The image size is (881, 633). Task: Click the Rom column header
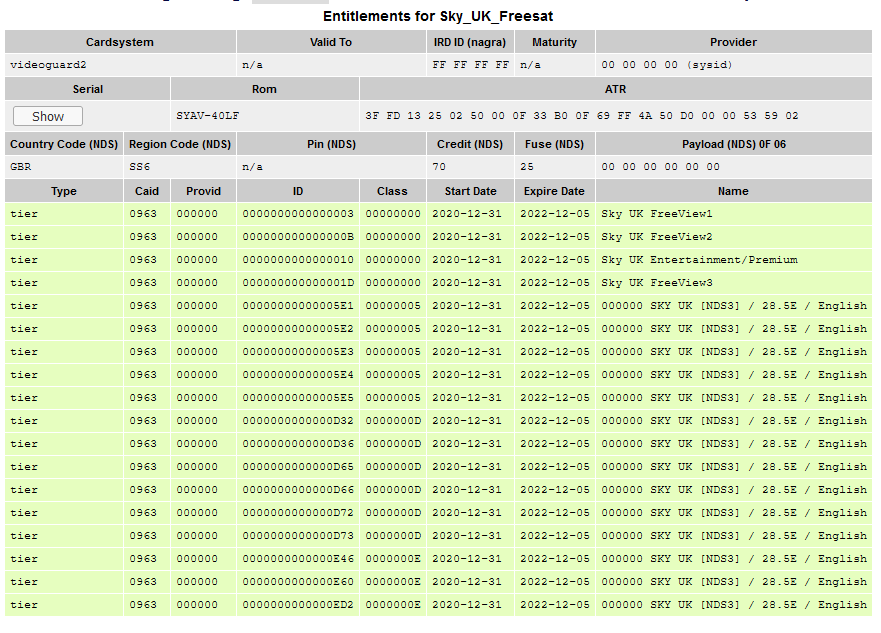[x=264, y=89]
